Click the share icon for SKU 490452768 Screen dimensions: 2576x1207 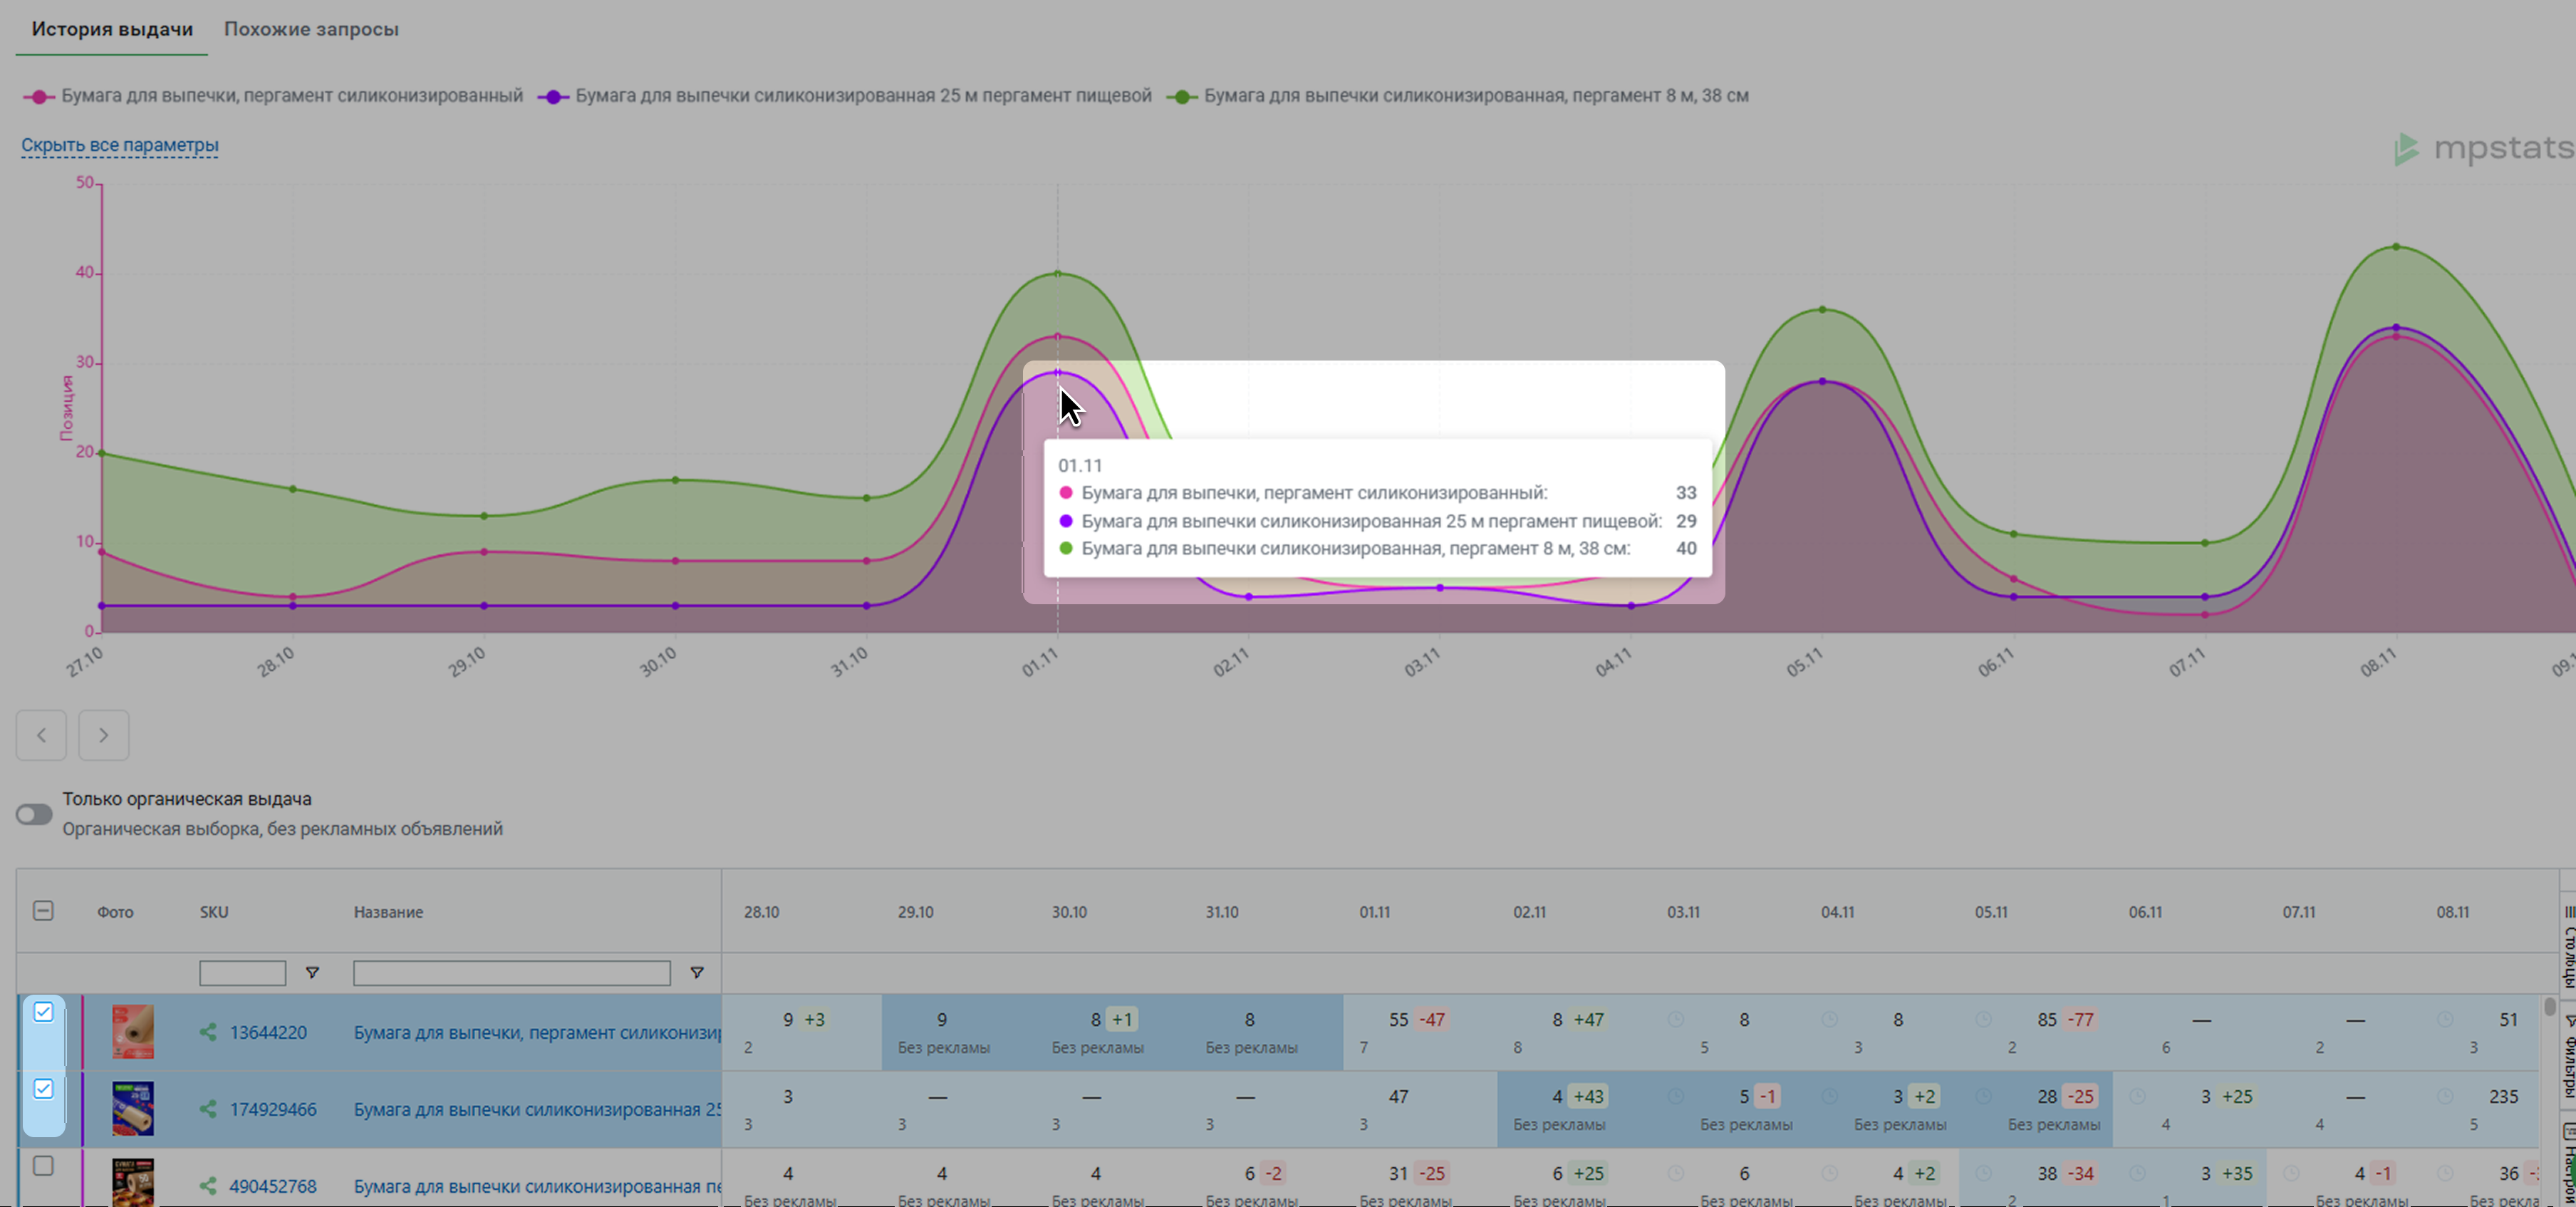click(208, 1186)
